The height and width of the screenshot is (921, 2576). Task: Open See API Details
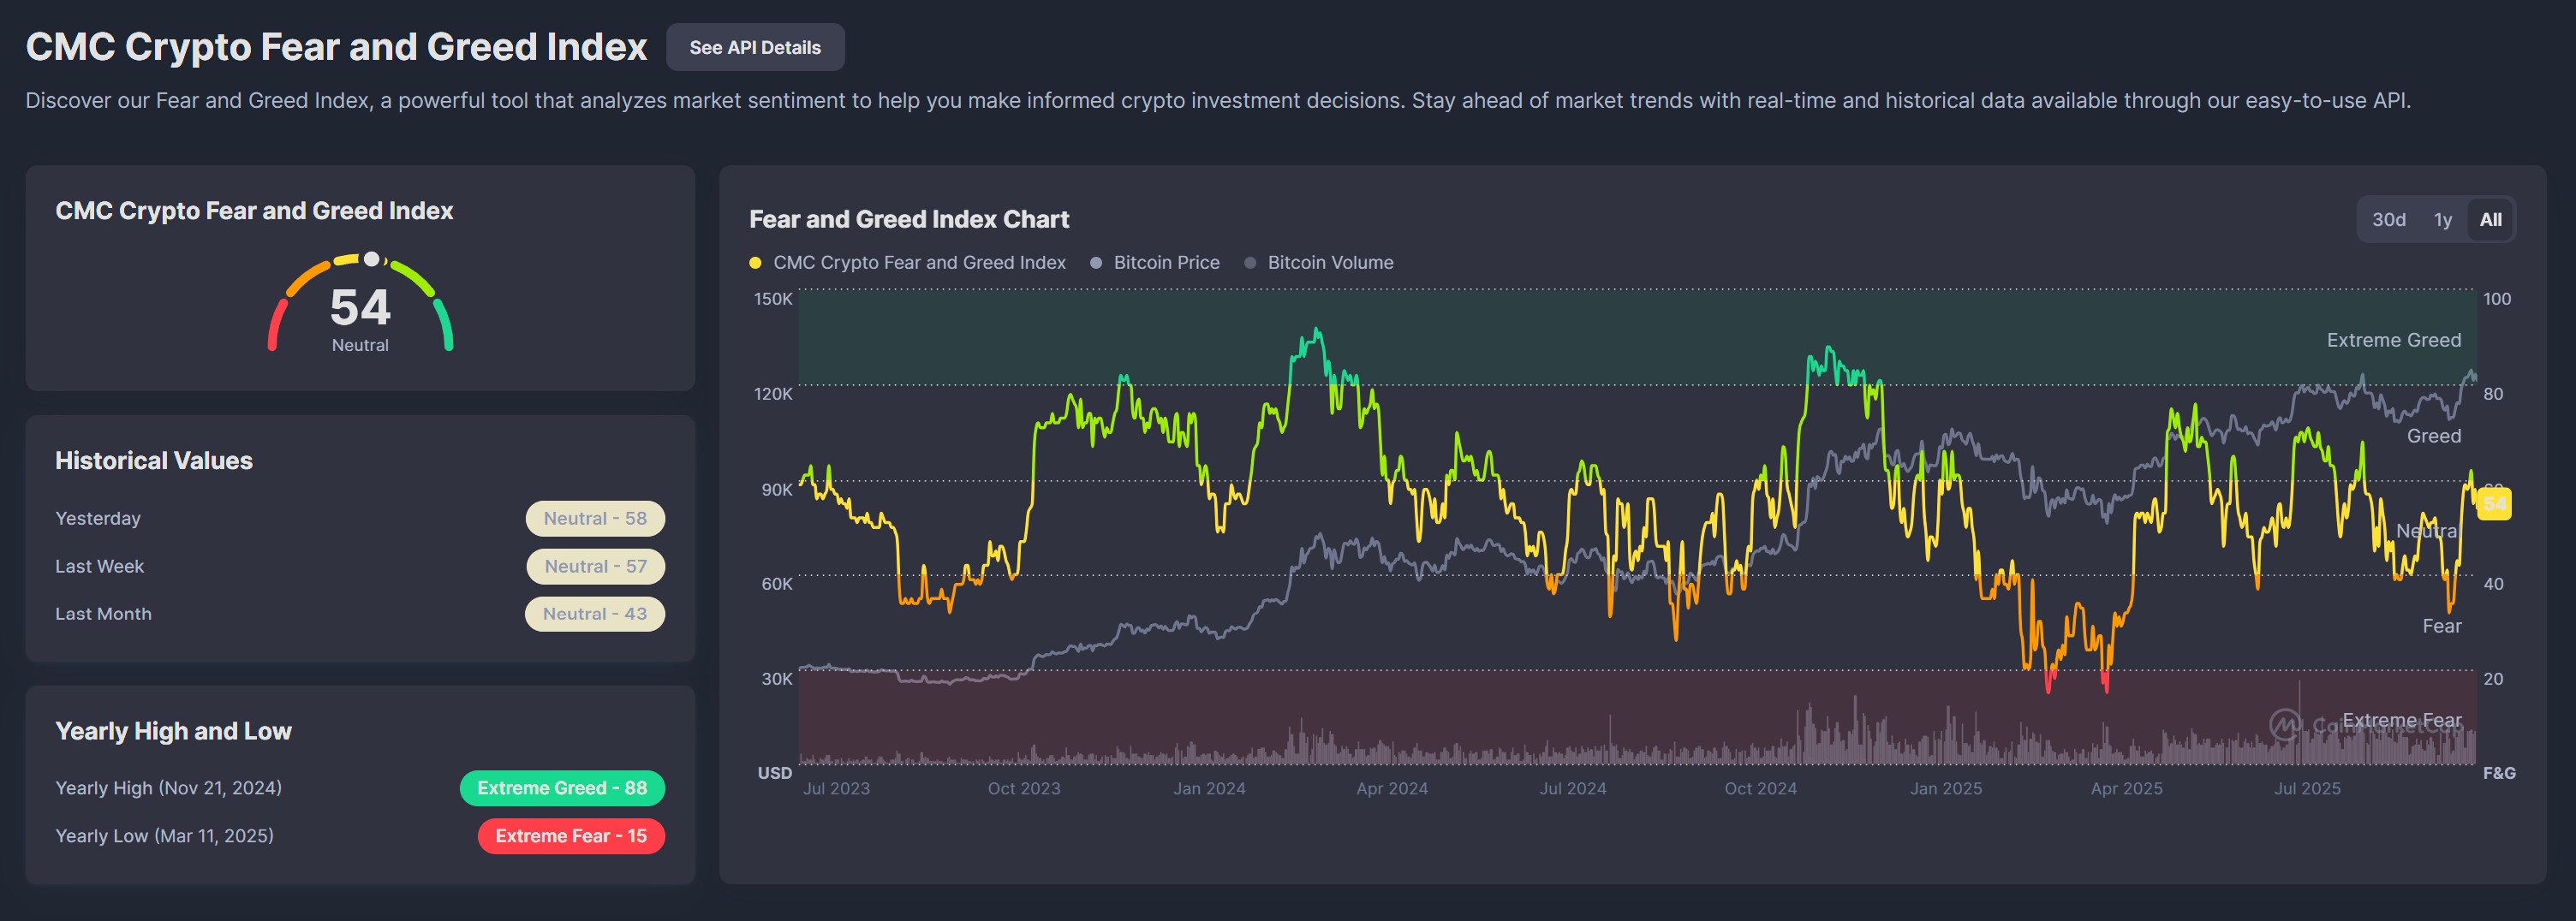[755, 47]
